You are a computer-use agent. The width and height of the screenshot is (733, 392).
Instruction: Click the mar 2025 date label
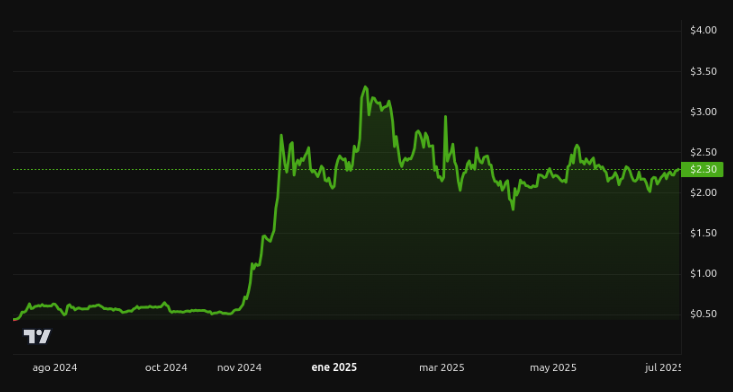(x=442, y=368)
